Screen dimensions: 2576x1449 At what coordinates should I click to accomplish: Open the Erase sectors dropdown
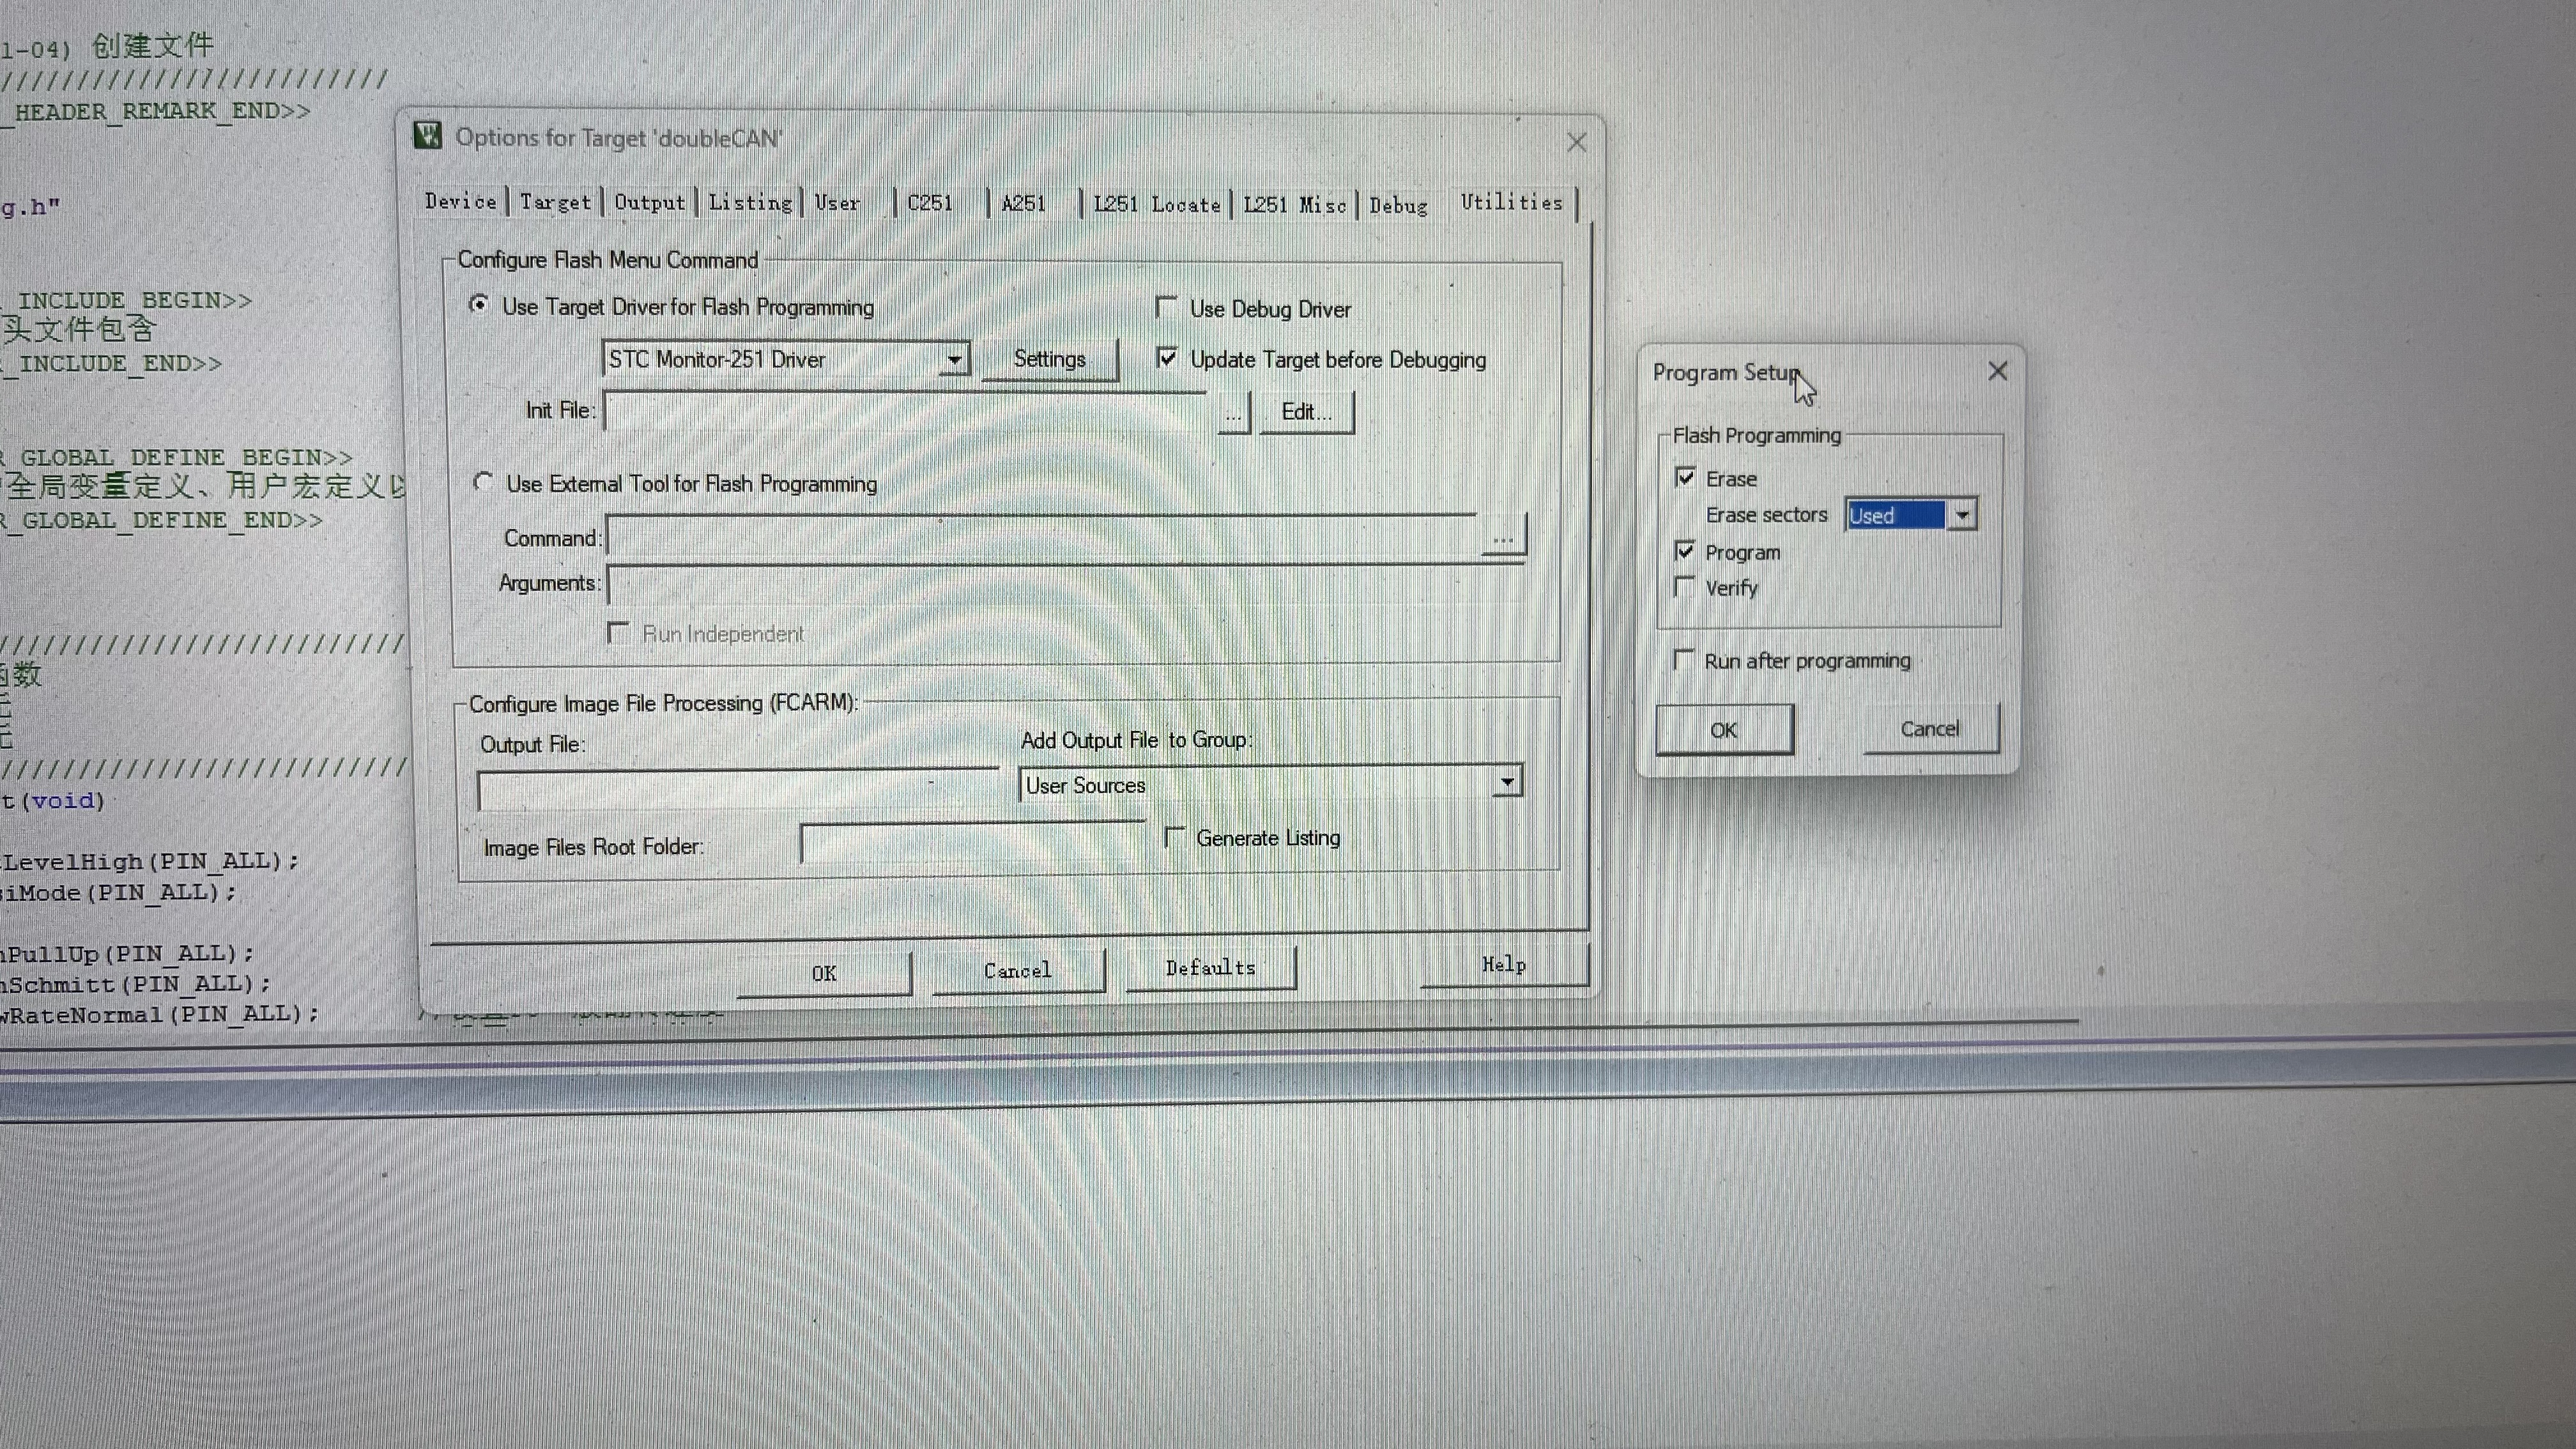[x=1962, y=515]
